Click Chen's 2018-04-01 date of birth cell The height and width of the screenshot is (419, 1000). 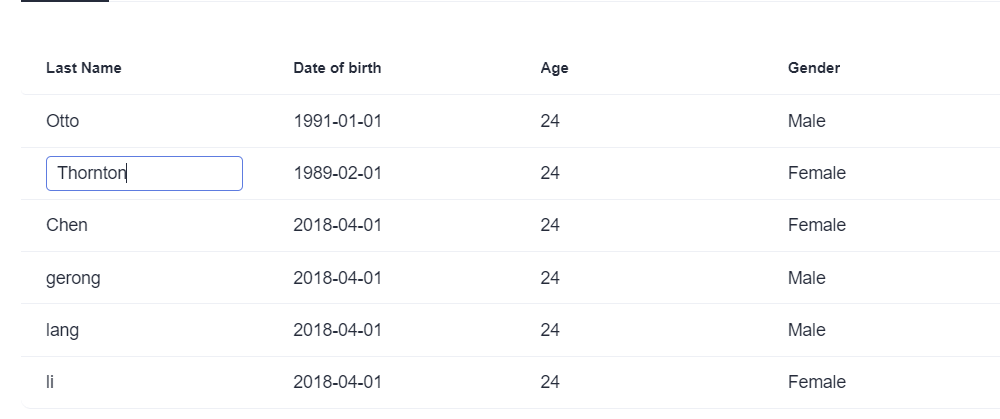(338, 225)
